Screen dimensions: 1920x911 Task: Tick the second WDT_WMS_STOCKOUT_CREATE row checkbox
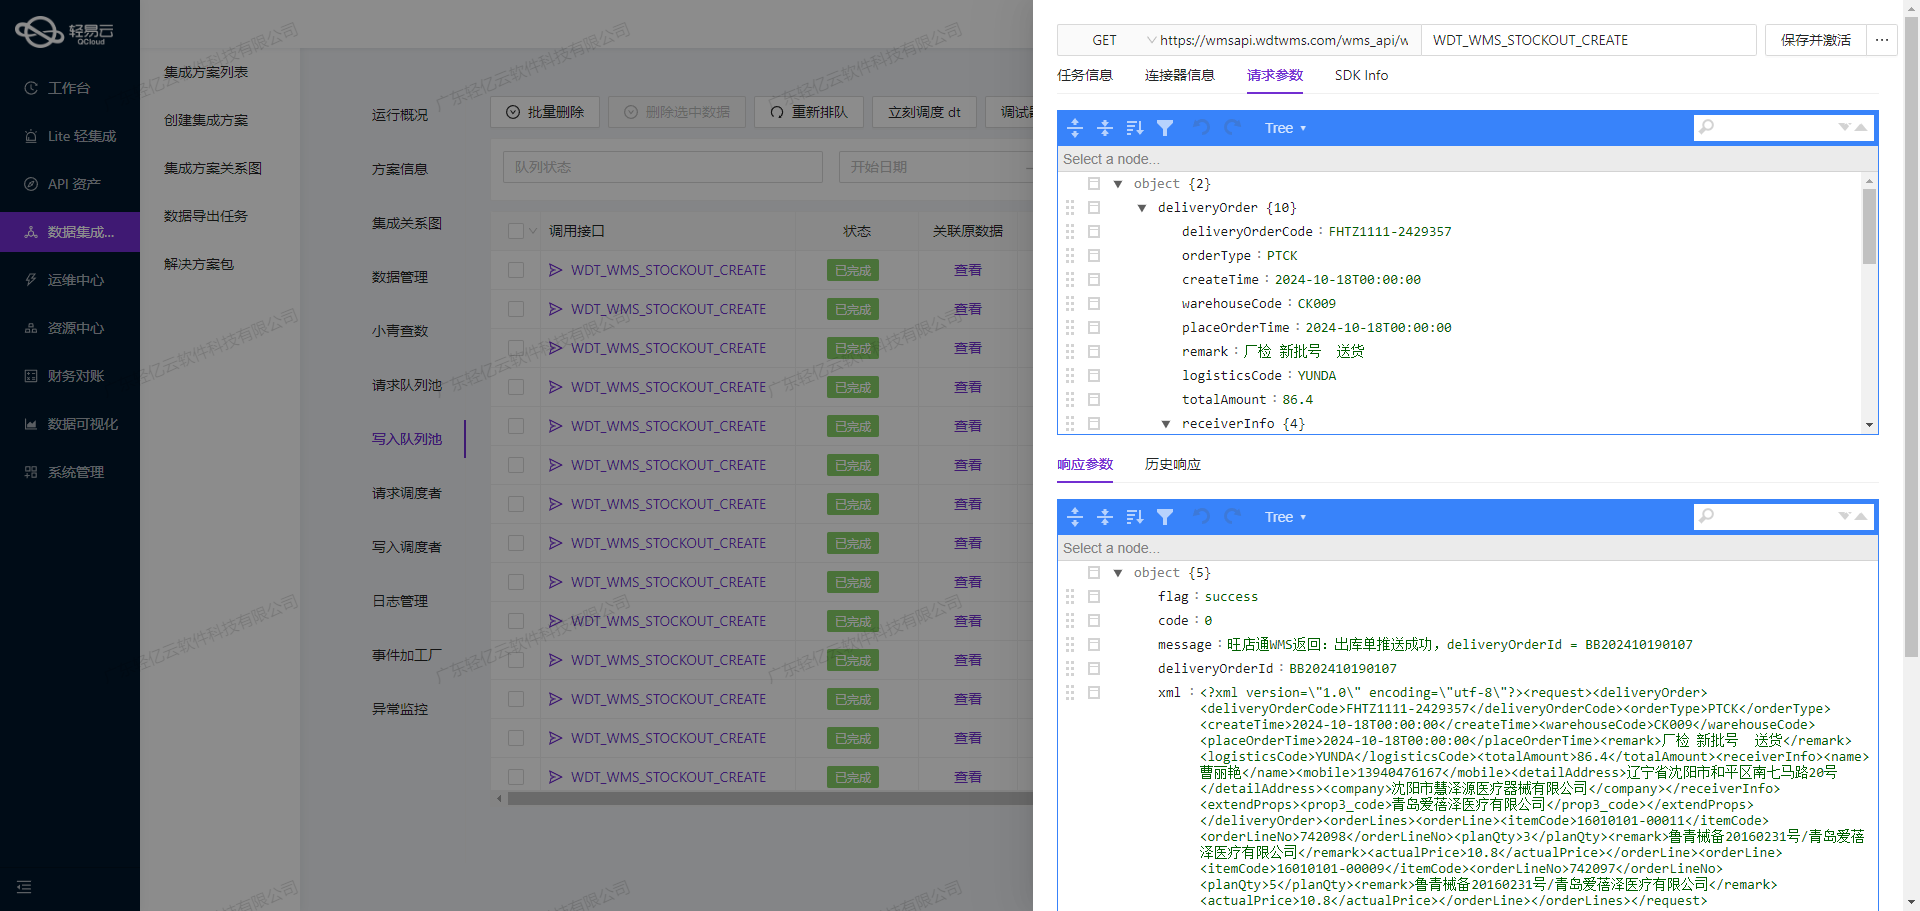pos(516,309)
